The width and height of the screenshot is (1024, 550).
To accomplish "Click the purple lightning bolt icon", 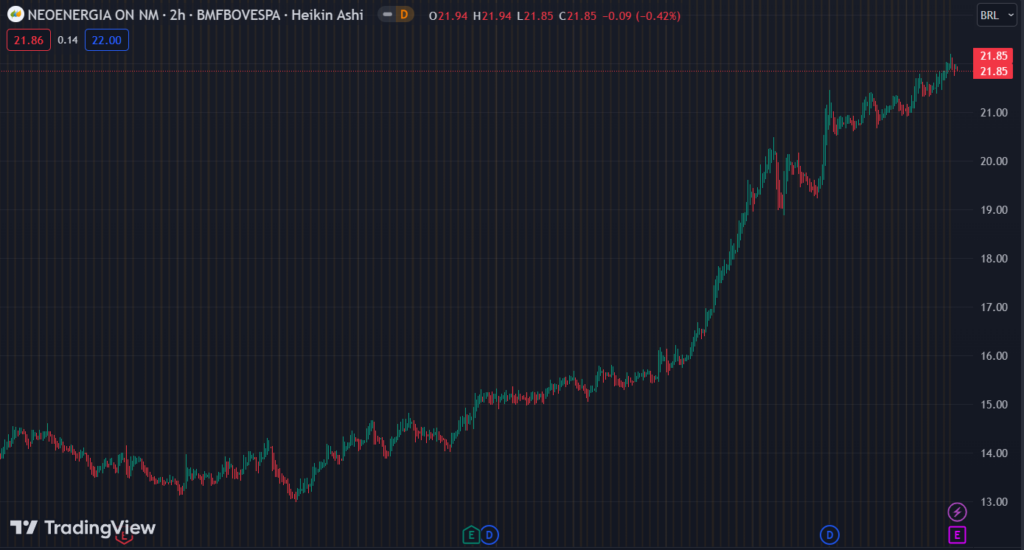I will 957,511.
